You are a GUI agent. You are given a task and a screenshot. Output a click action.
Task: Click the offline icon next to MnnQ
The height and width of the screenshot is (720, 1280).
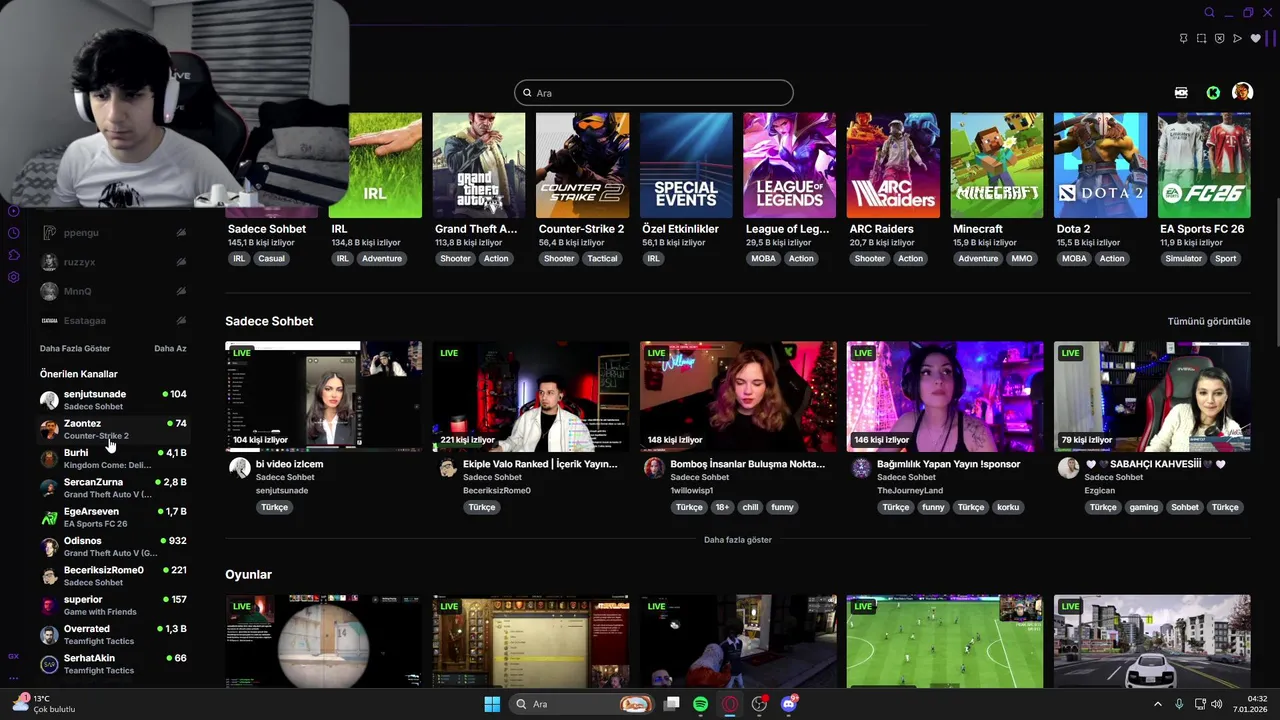[181, 291]
